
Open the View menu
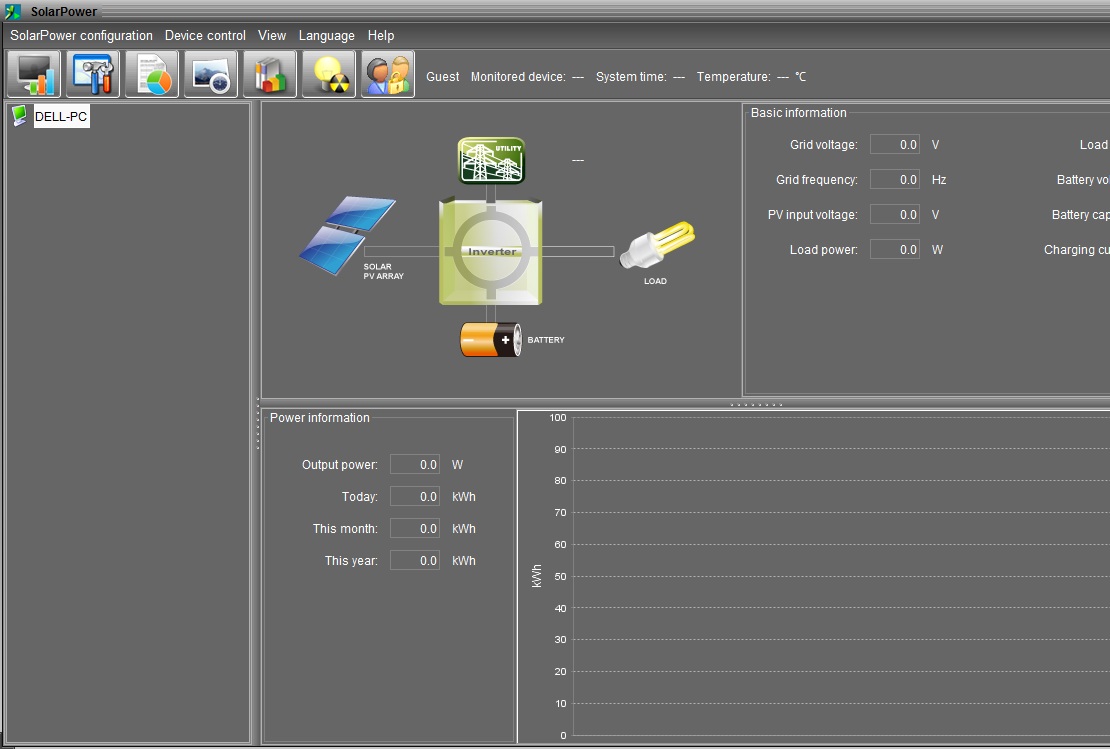(272, 35)
